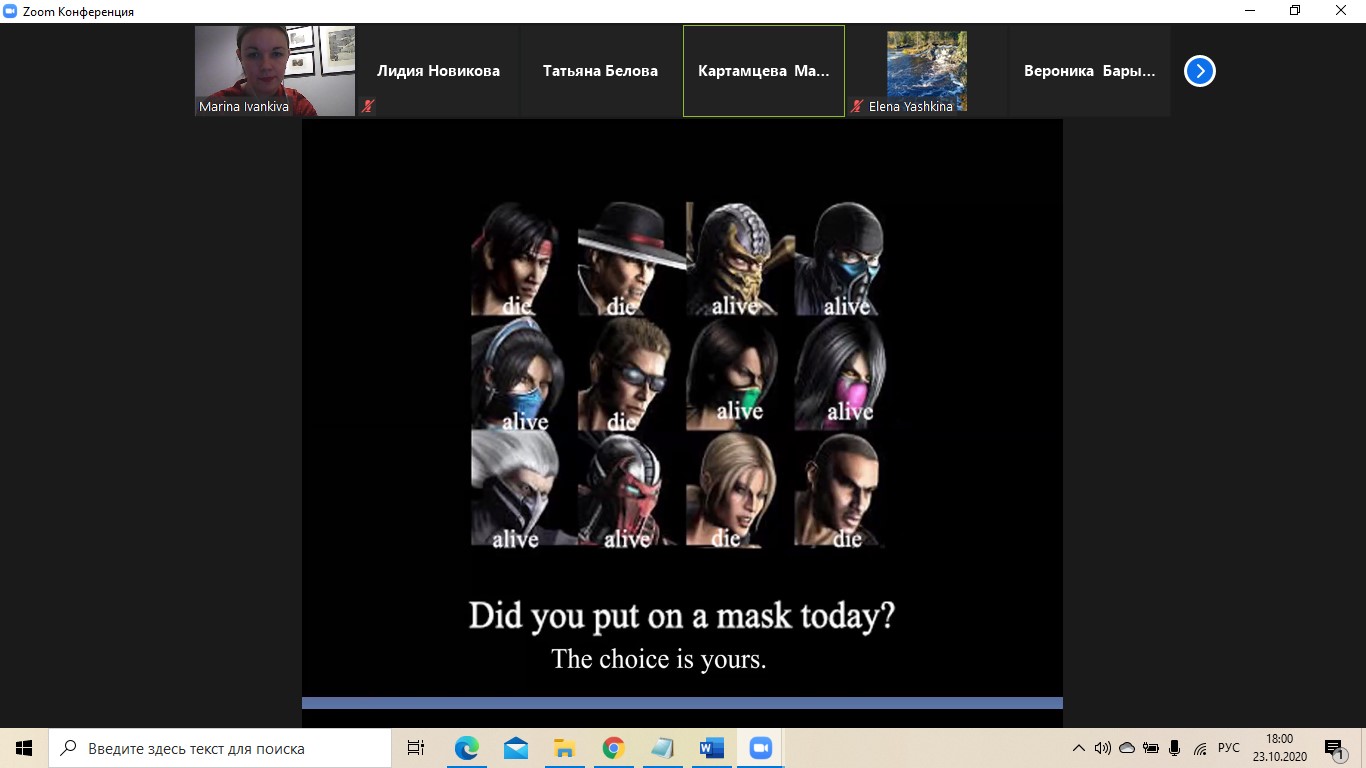The height and width of the screenshot is (768, 1366).
Task: Click the Zoom logo in title bar
Action: pos(11,11)
